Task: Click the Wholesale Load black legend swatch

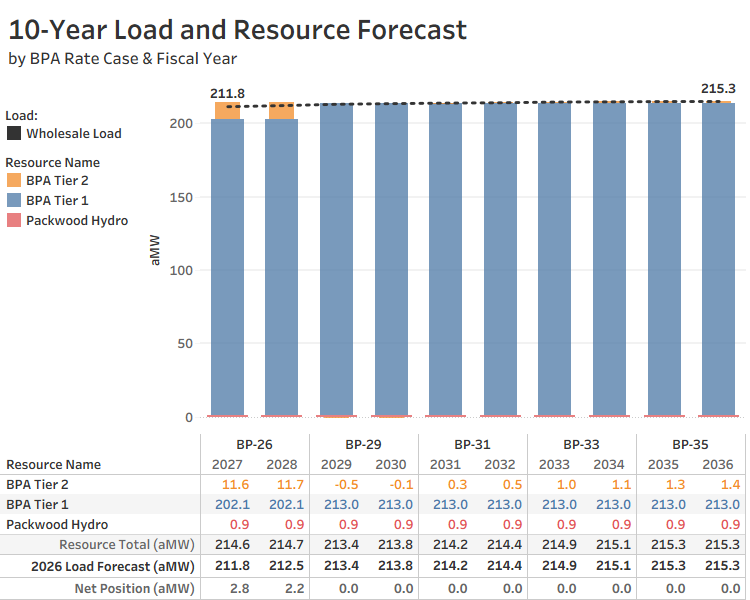Action: (x=14, y=133)
